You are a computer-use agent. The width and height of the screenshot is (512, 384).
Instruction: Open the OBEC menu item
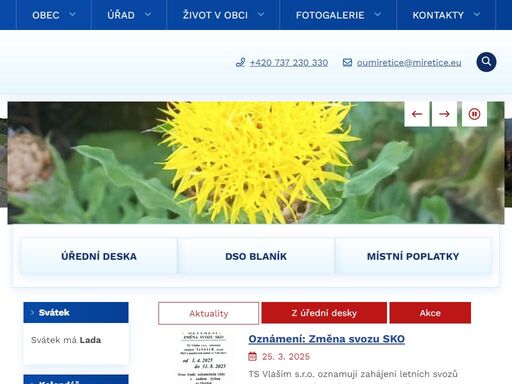point(46,15)
